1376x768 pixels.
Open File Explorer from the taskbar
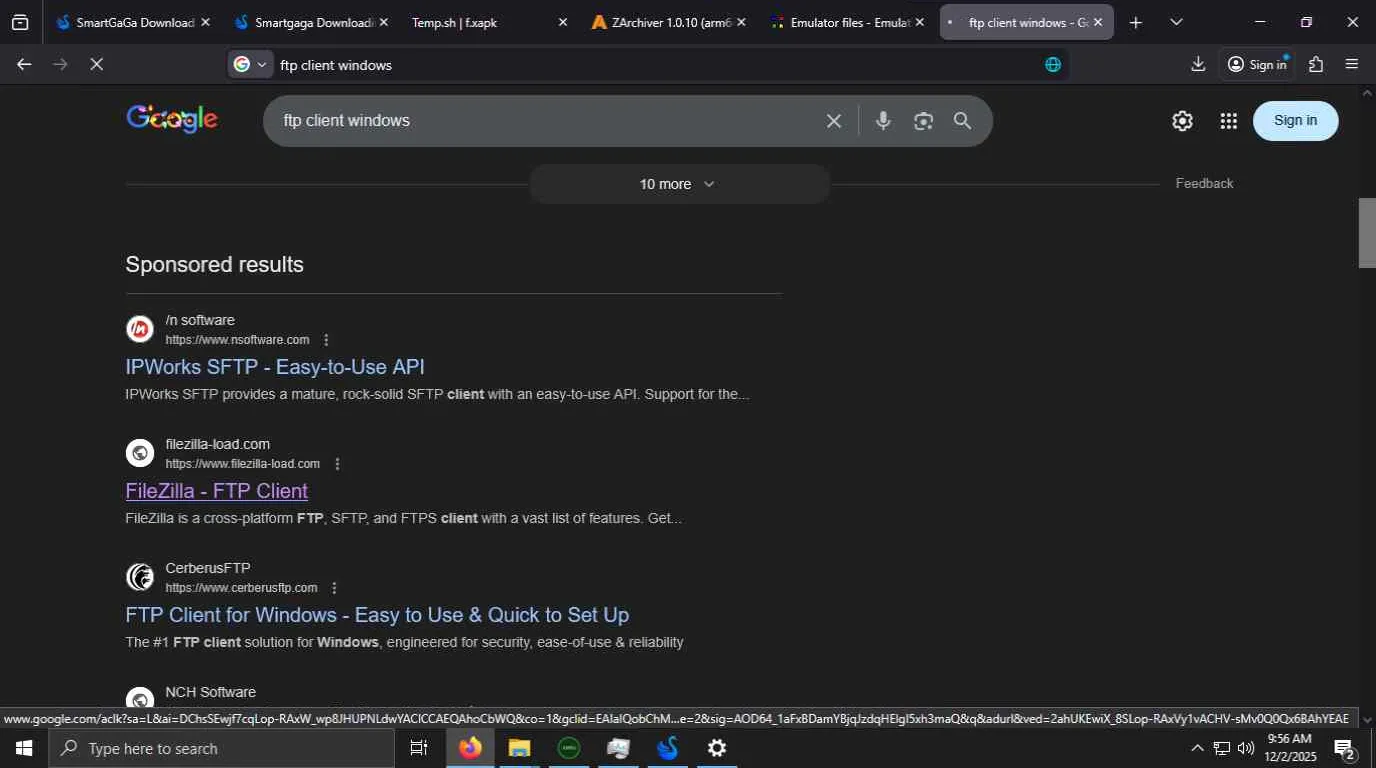coord(519,748)
